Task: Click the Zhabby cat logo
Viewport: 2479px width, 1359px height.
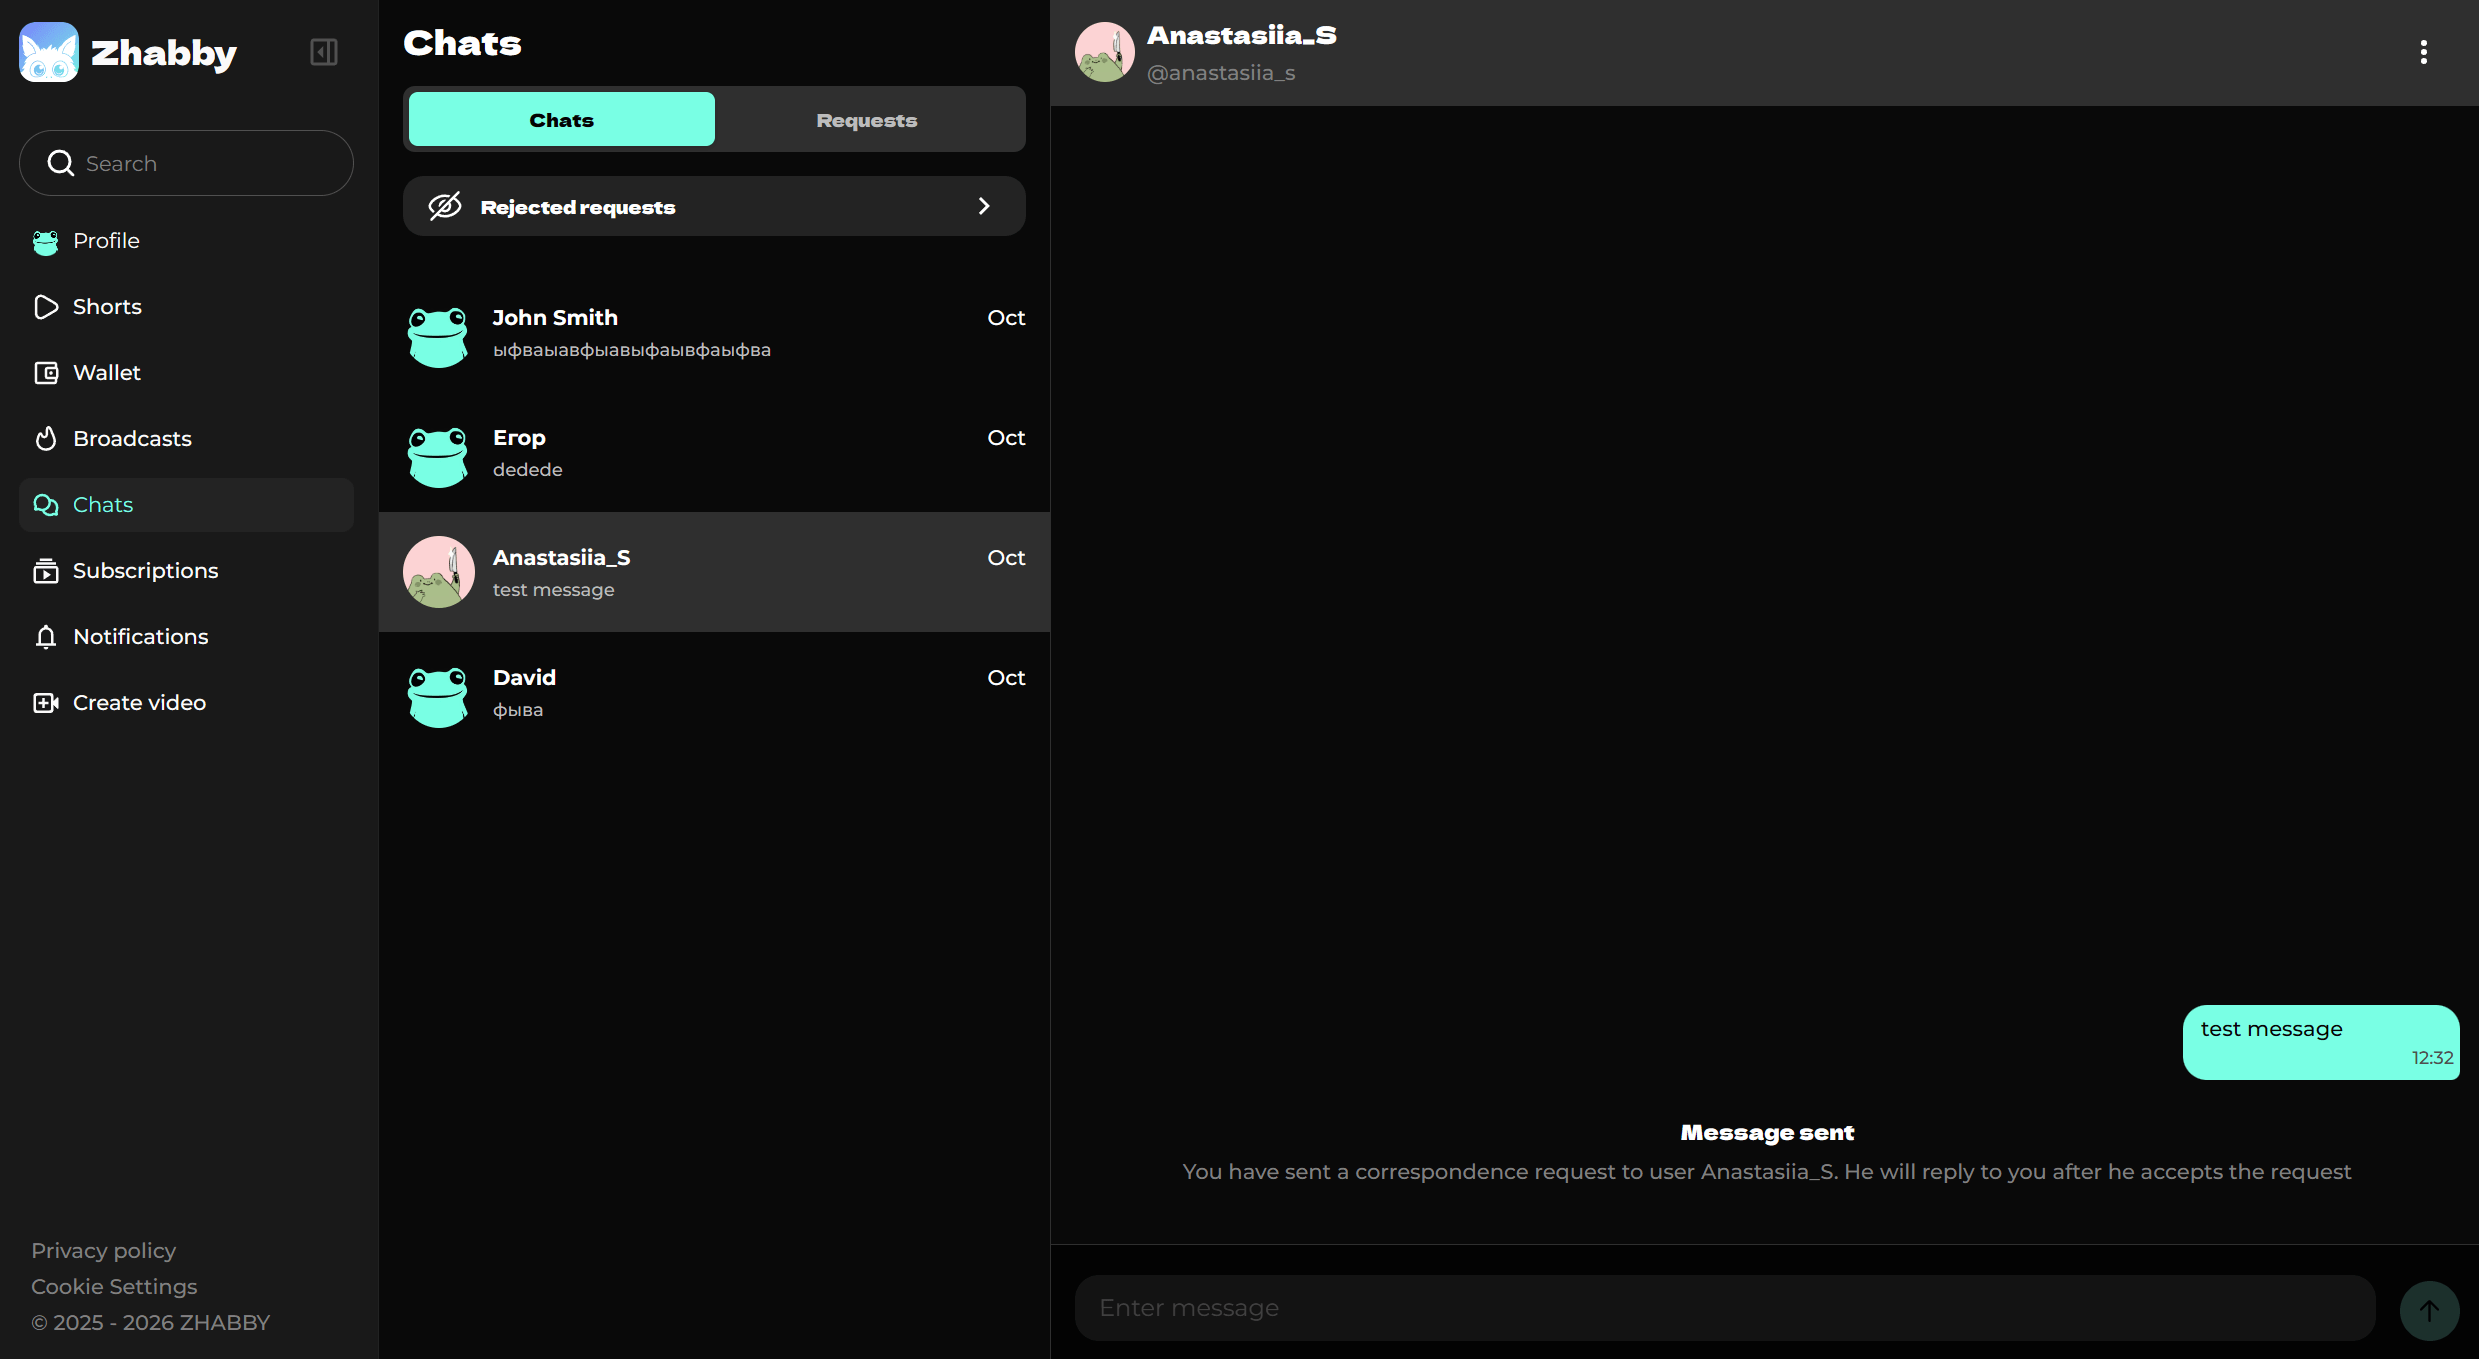Action: point(49,52)
